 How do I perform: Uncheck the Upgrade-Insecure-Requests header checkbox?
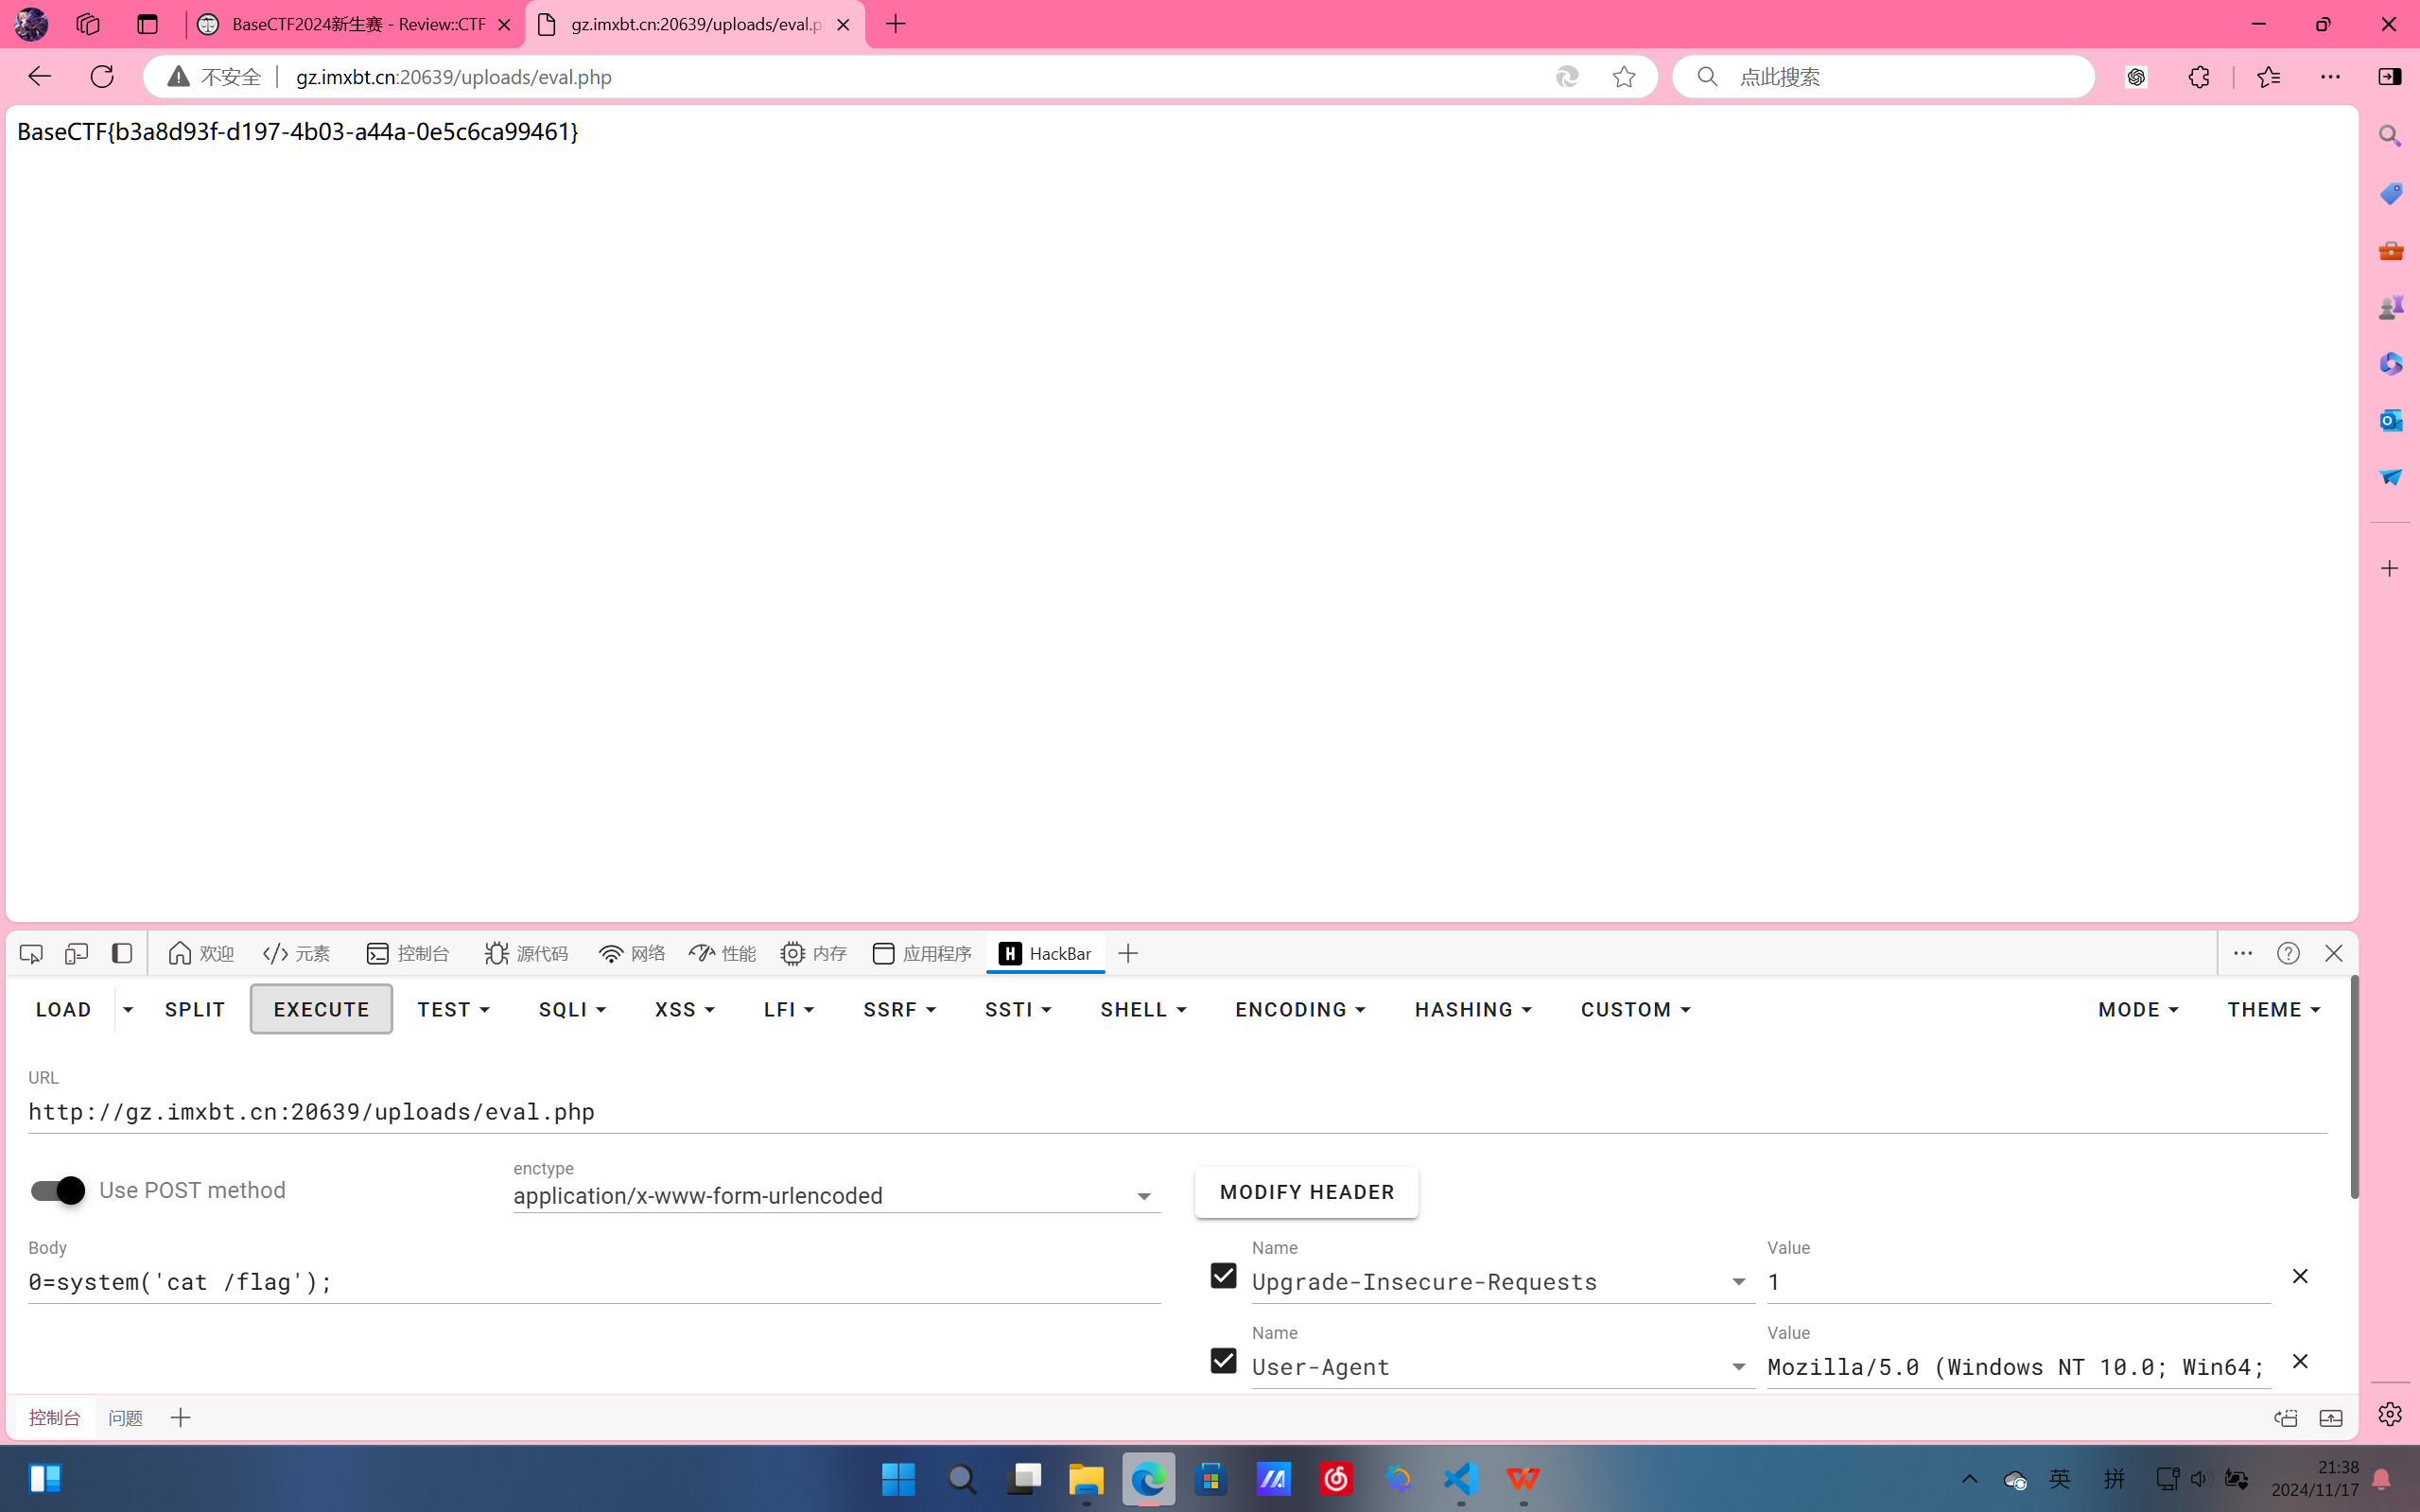pos(1223,1276)
